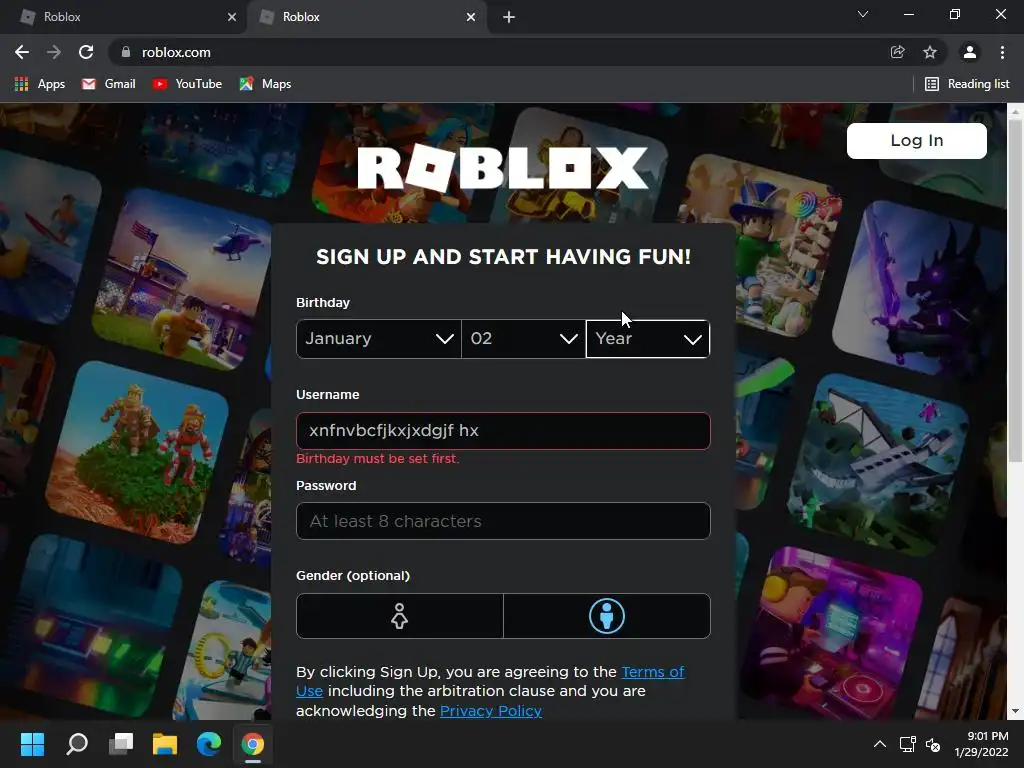Click the Password input field
This screenshot has height=768, width=1024.
pos(503,521)
